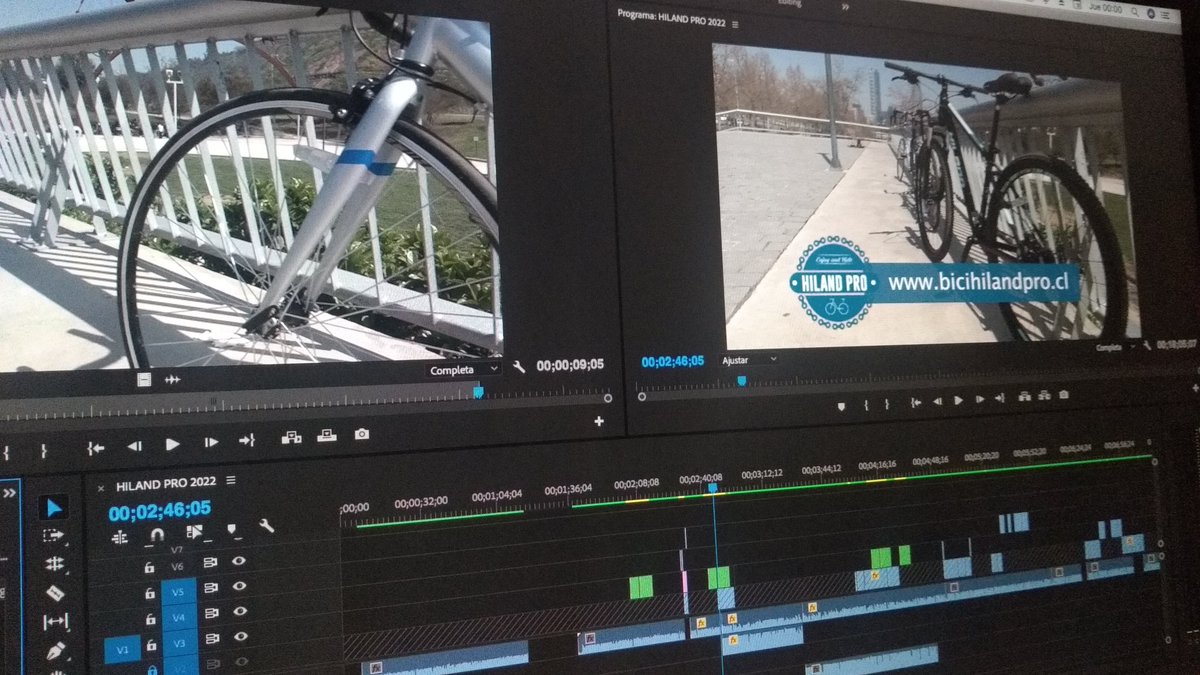Screen dimensions: 1200x675
Task: Expand the double-chevron panel overflow
Action: [10, 492]
